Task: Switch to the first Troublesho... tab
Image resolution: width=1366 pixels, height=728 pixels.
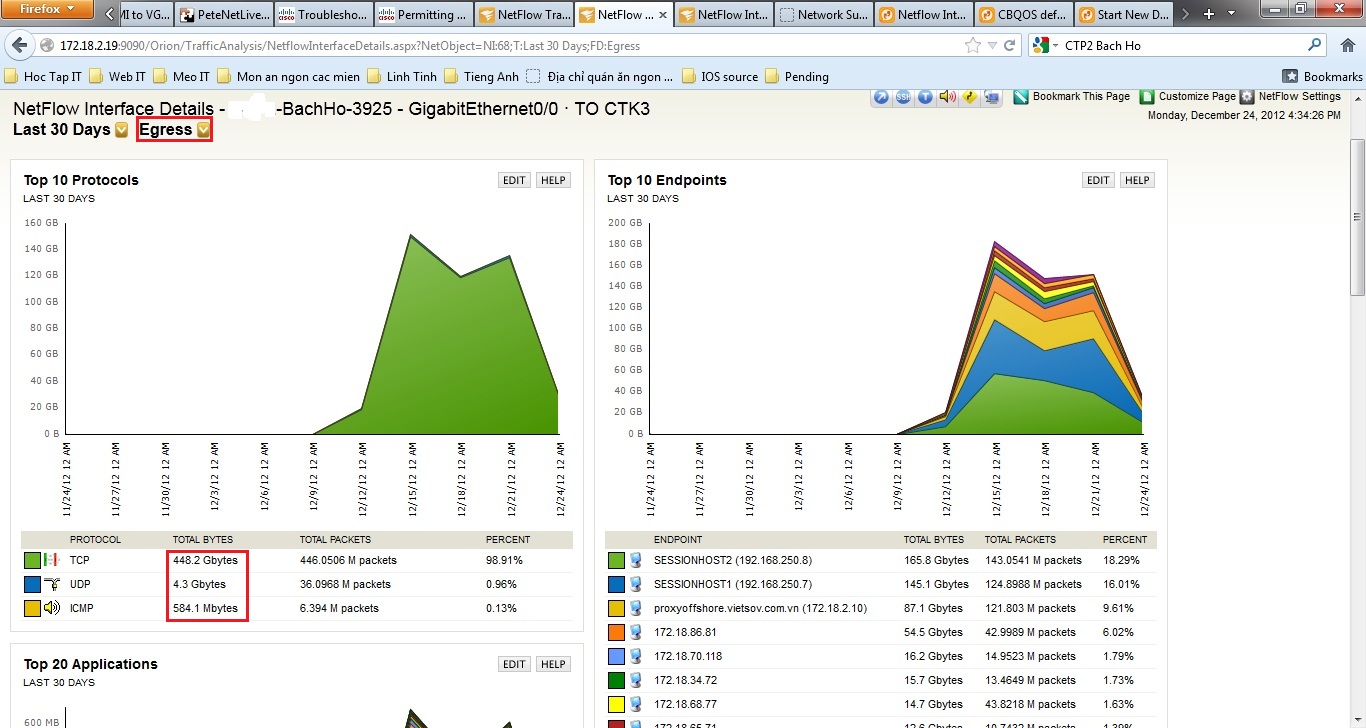Action: tap(322, 15)
